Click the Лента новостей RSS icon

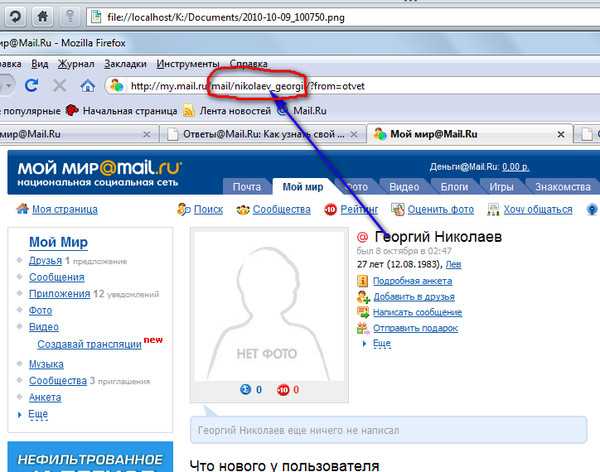(189, 111)
